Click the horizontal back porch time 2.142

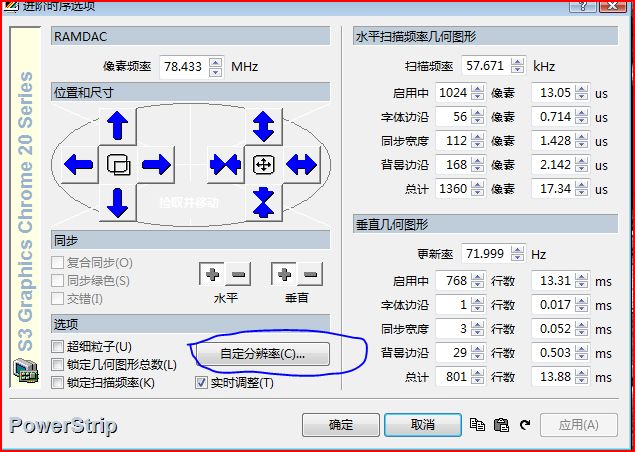click(555, 164)
